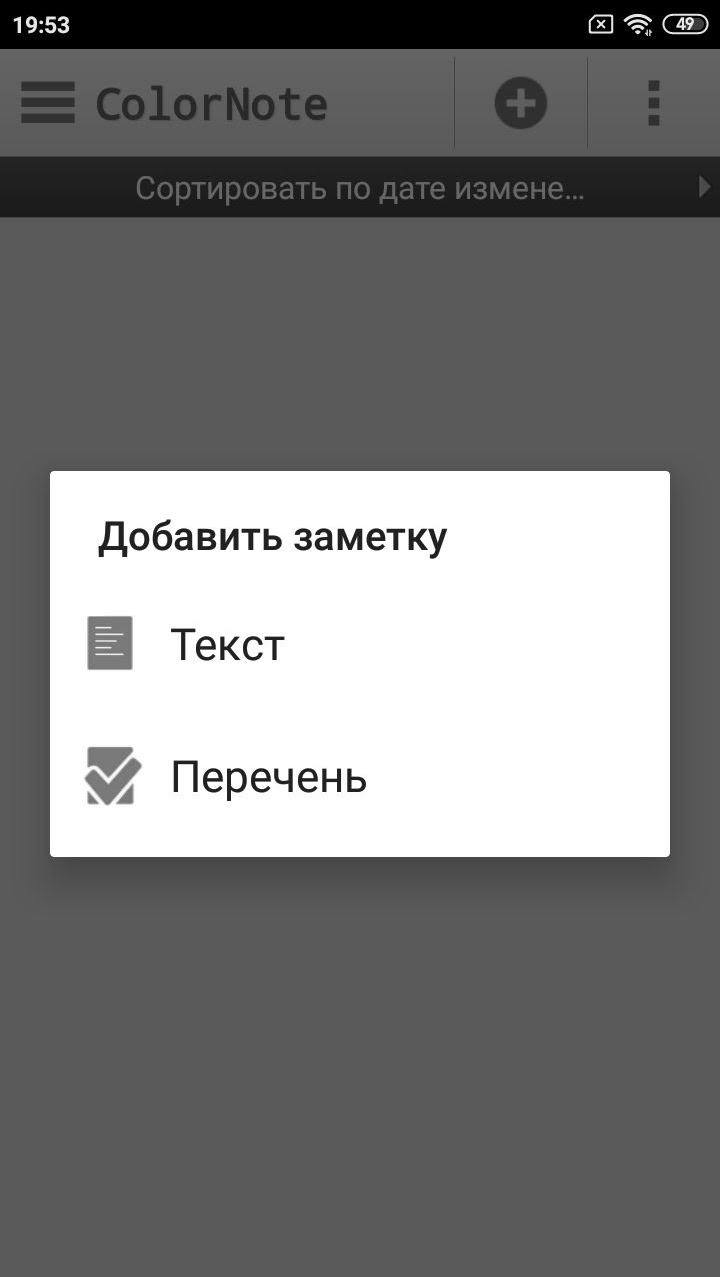The image size is (720, 1277).
Task: Tap the Wi-Fi status icon
Action: 638,25
